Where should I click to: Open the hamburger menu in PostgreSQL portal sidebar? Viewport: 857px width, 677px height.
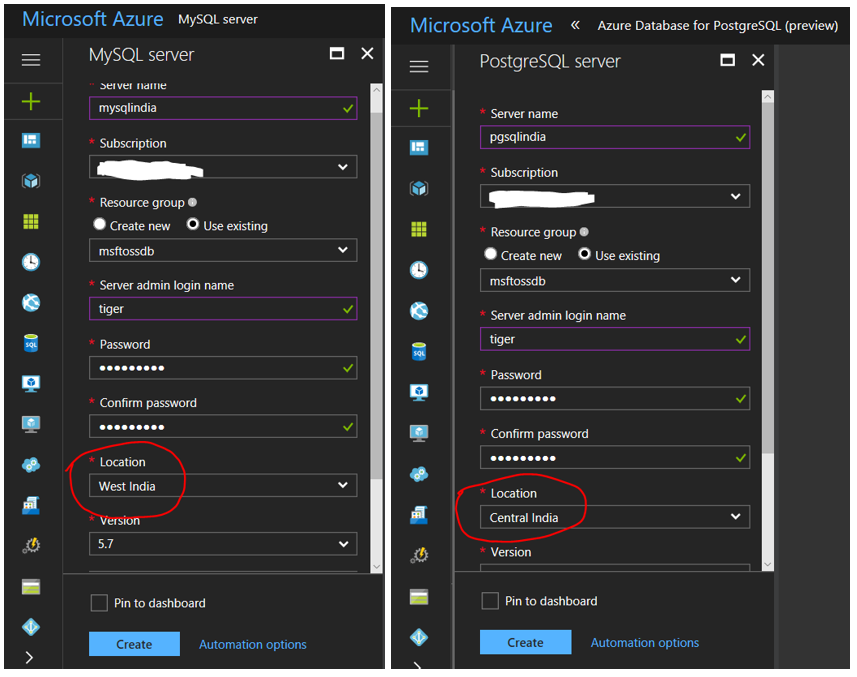point(419,67)
